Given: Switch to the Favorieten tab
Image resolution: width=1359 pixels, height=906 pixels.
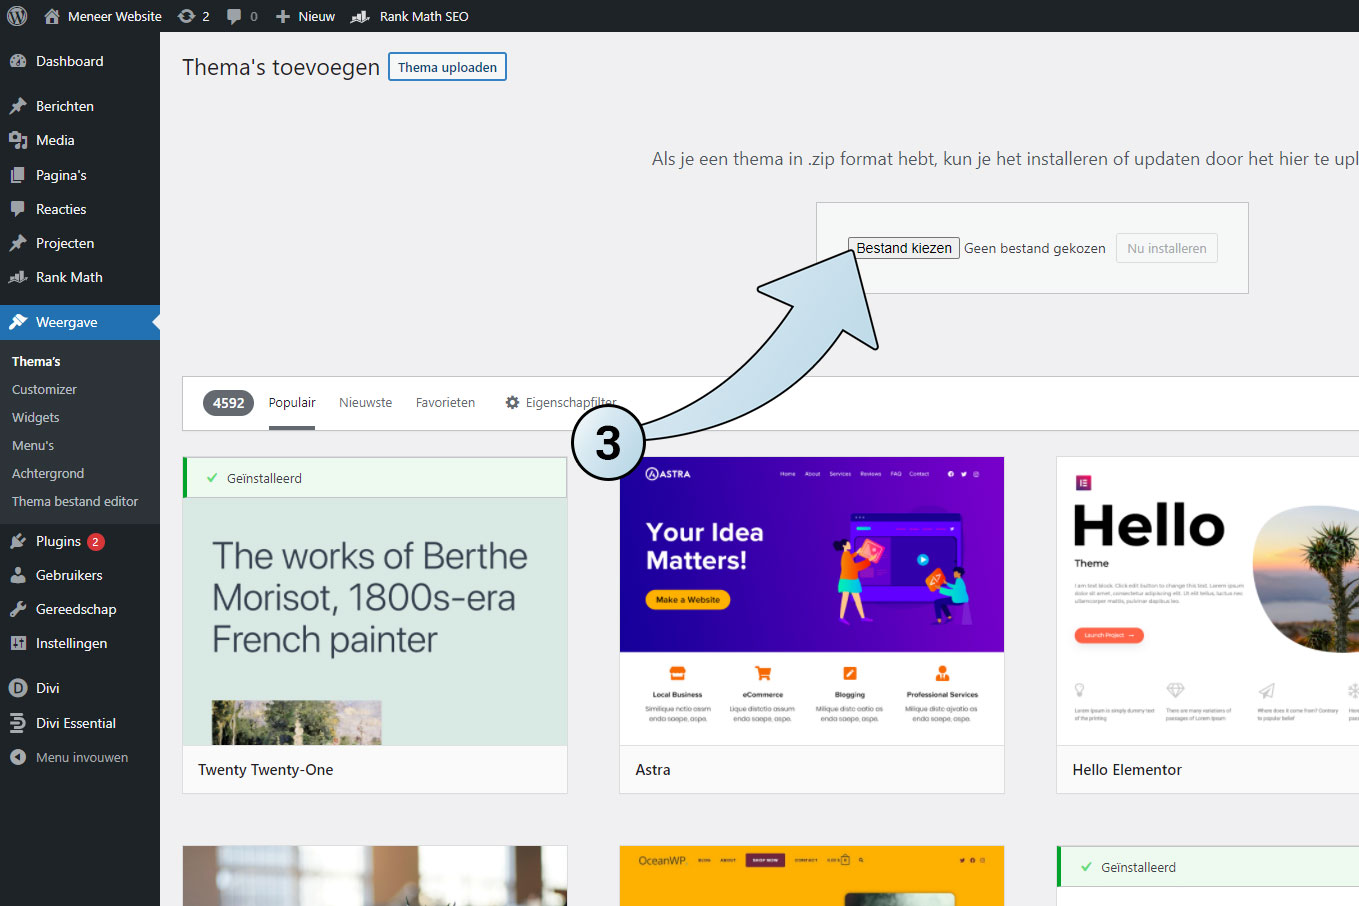Looking at the screenshot, I should [445, 402].
